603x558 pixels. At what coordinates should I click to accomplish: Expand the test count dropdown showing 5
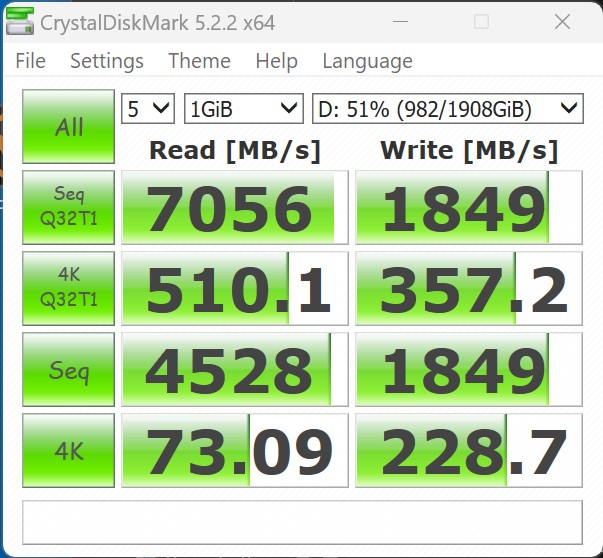pos(148,109)
